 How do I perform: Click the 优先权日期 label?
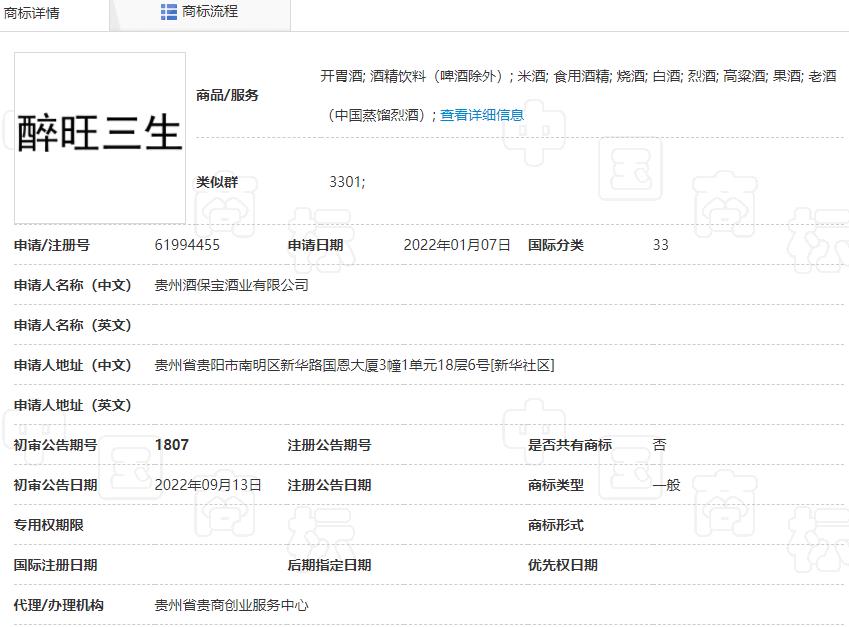[x=563, y=565]
